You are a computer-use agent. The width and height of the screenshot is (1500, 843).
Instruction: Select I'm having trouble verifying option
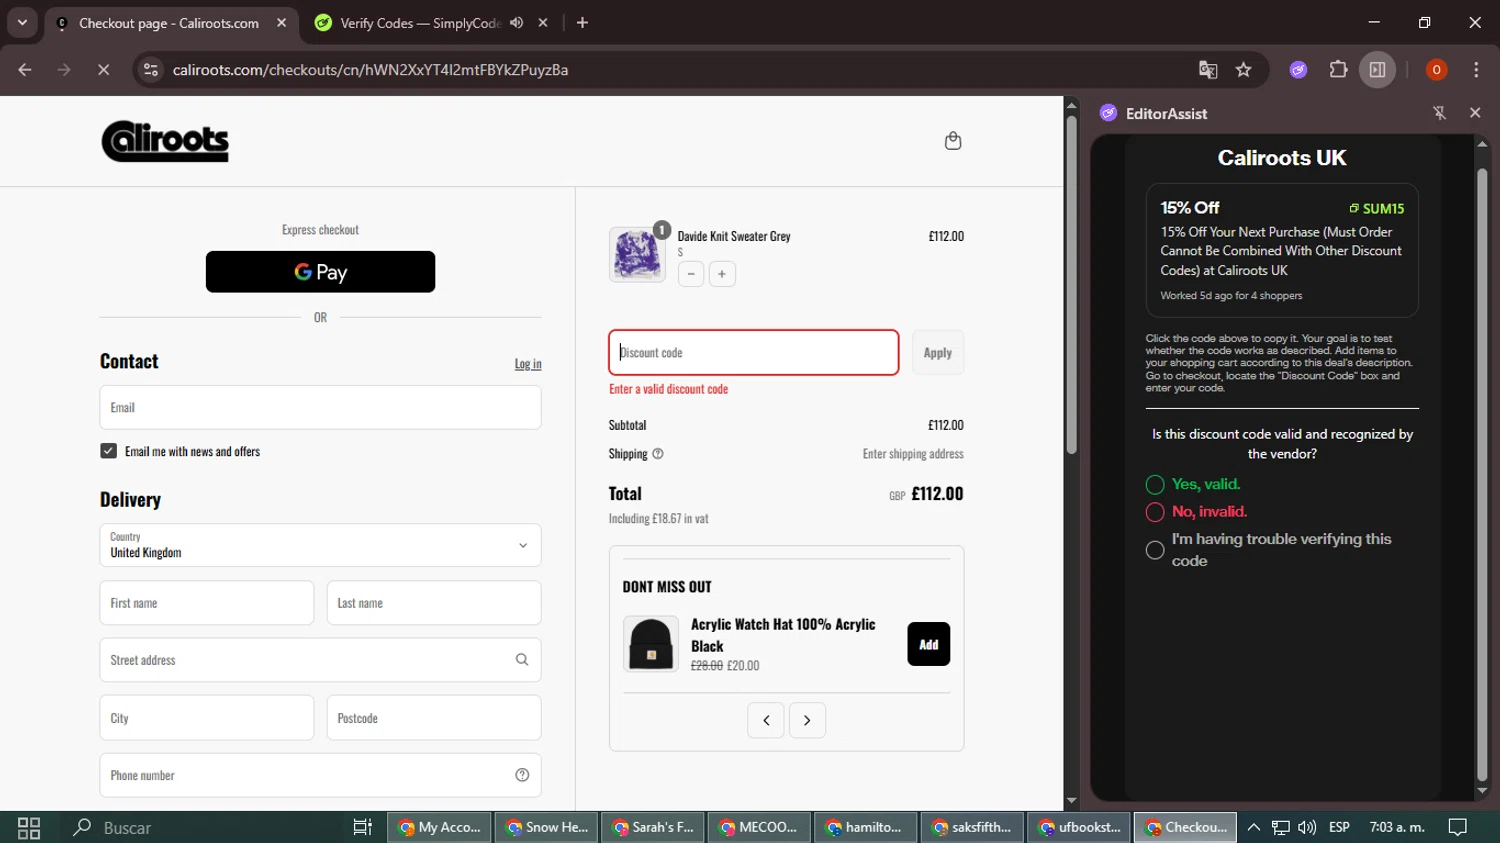coord(1155,550)
